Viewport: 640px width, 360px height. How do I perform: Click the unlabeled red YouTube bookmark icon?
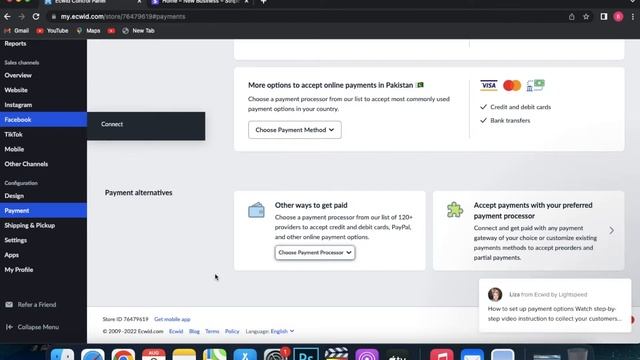pos(111,31)
